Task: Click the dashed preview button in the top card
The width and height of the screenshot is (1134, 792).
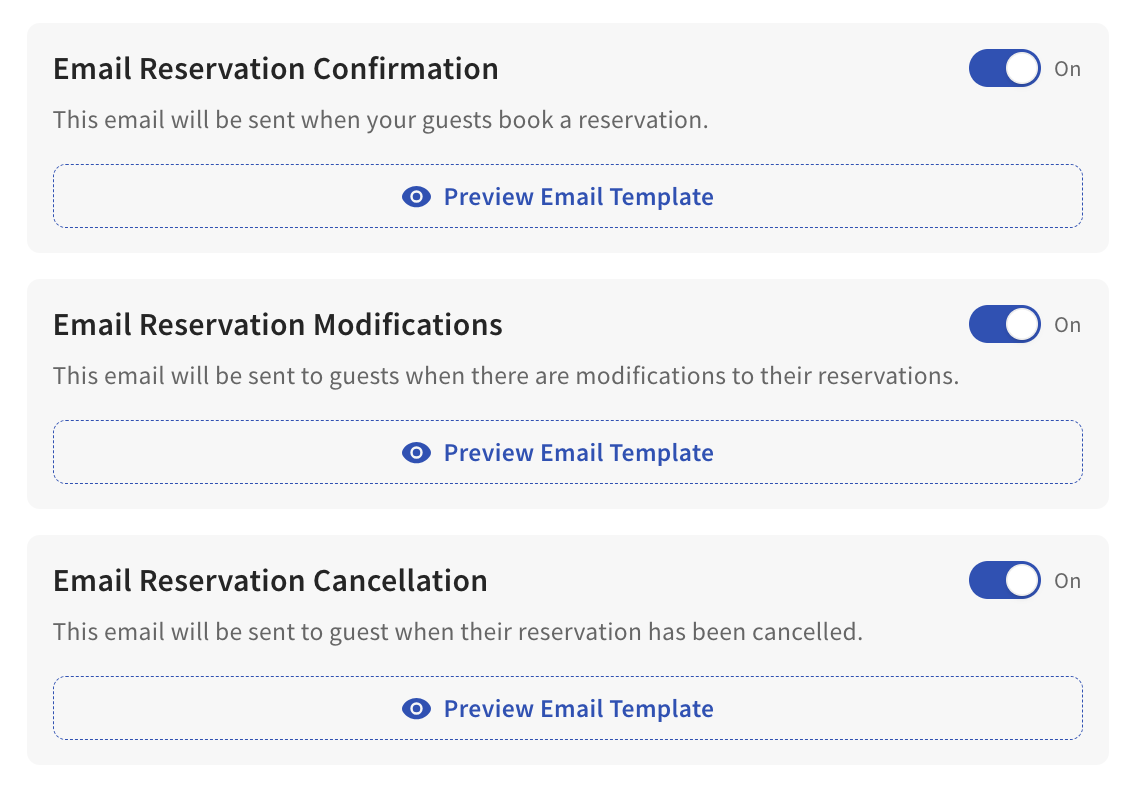Action: 567,196
